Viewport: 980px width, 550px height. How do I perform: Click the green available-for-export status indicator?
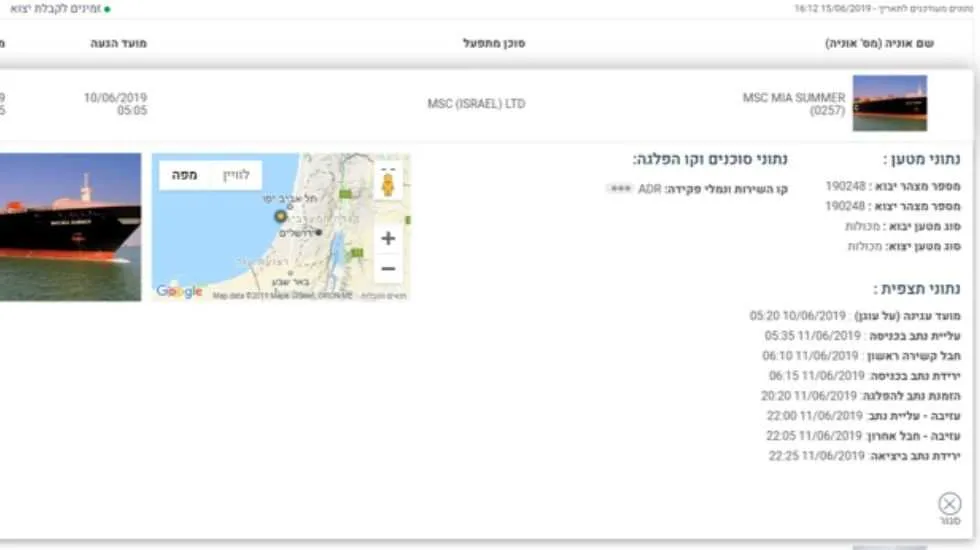point(107,9)
